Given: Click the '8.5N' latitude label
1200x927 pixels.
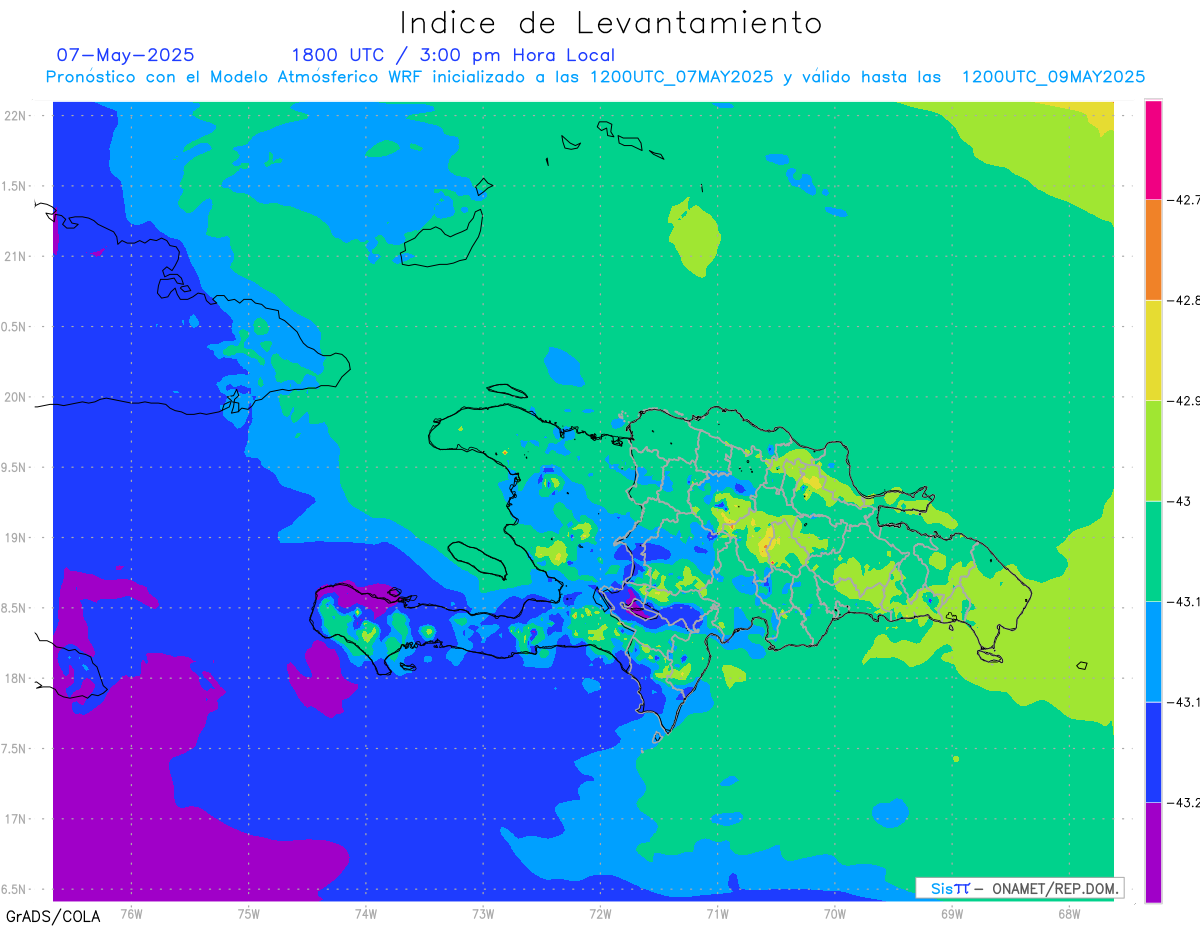Looking at the screenshot, I should 15,608.
